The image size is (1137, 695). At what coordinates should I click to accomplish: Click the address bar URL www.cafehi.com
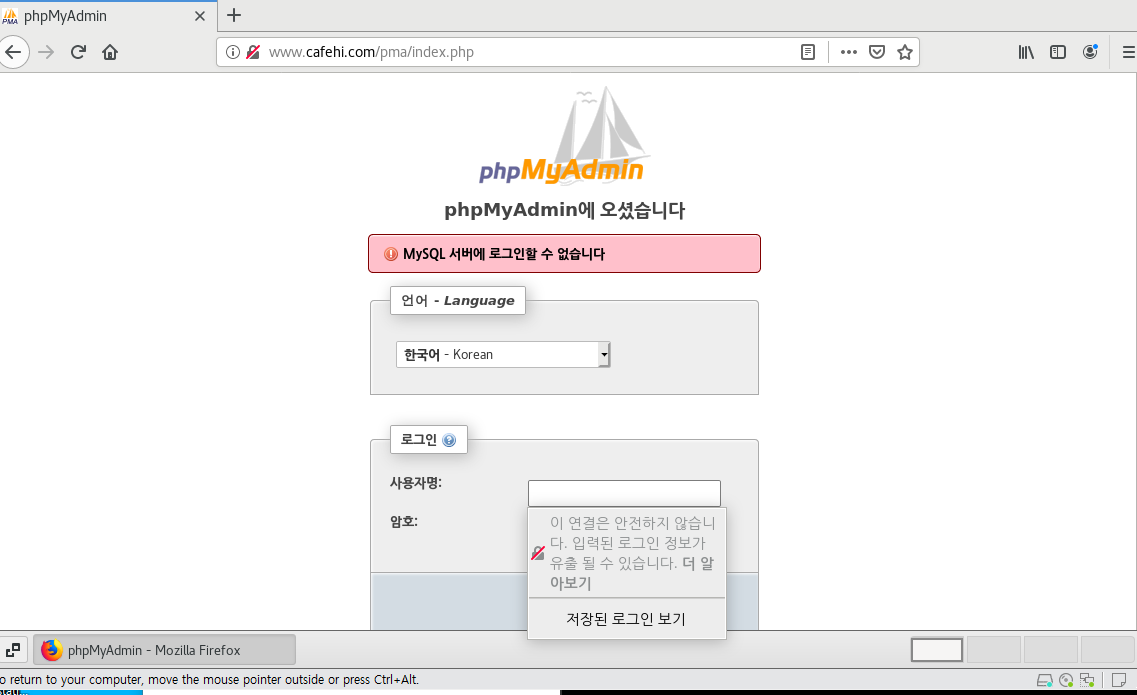(371, 52)
